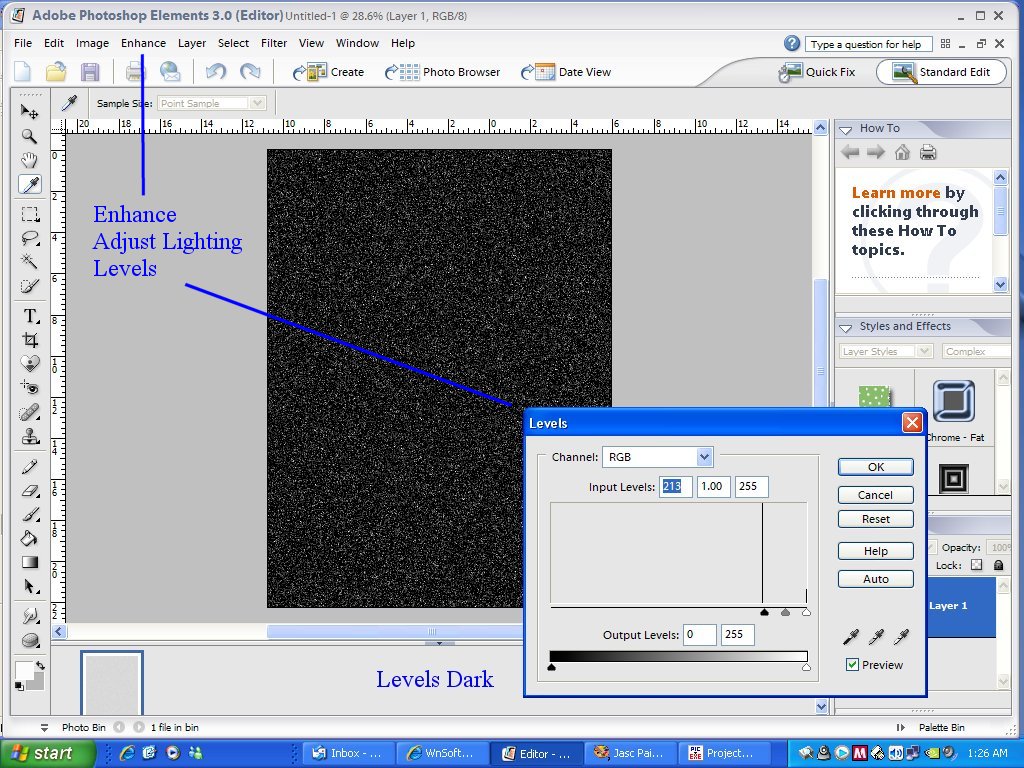Select the Clone Stamp tool

[x=29, y=436]
